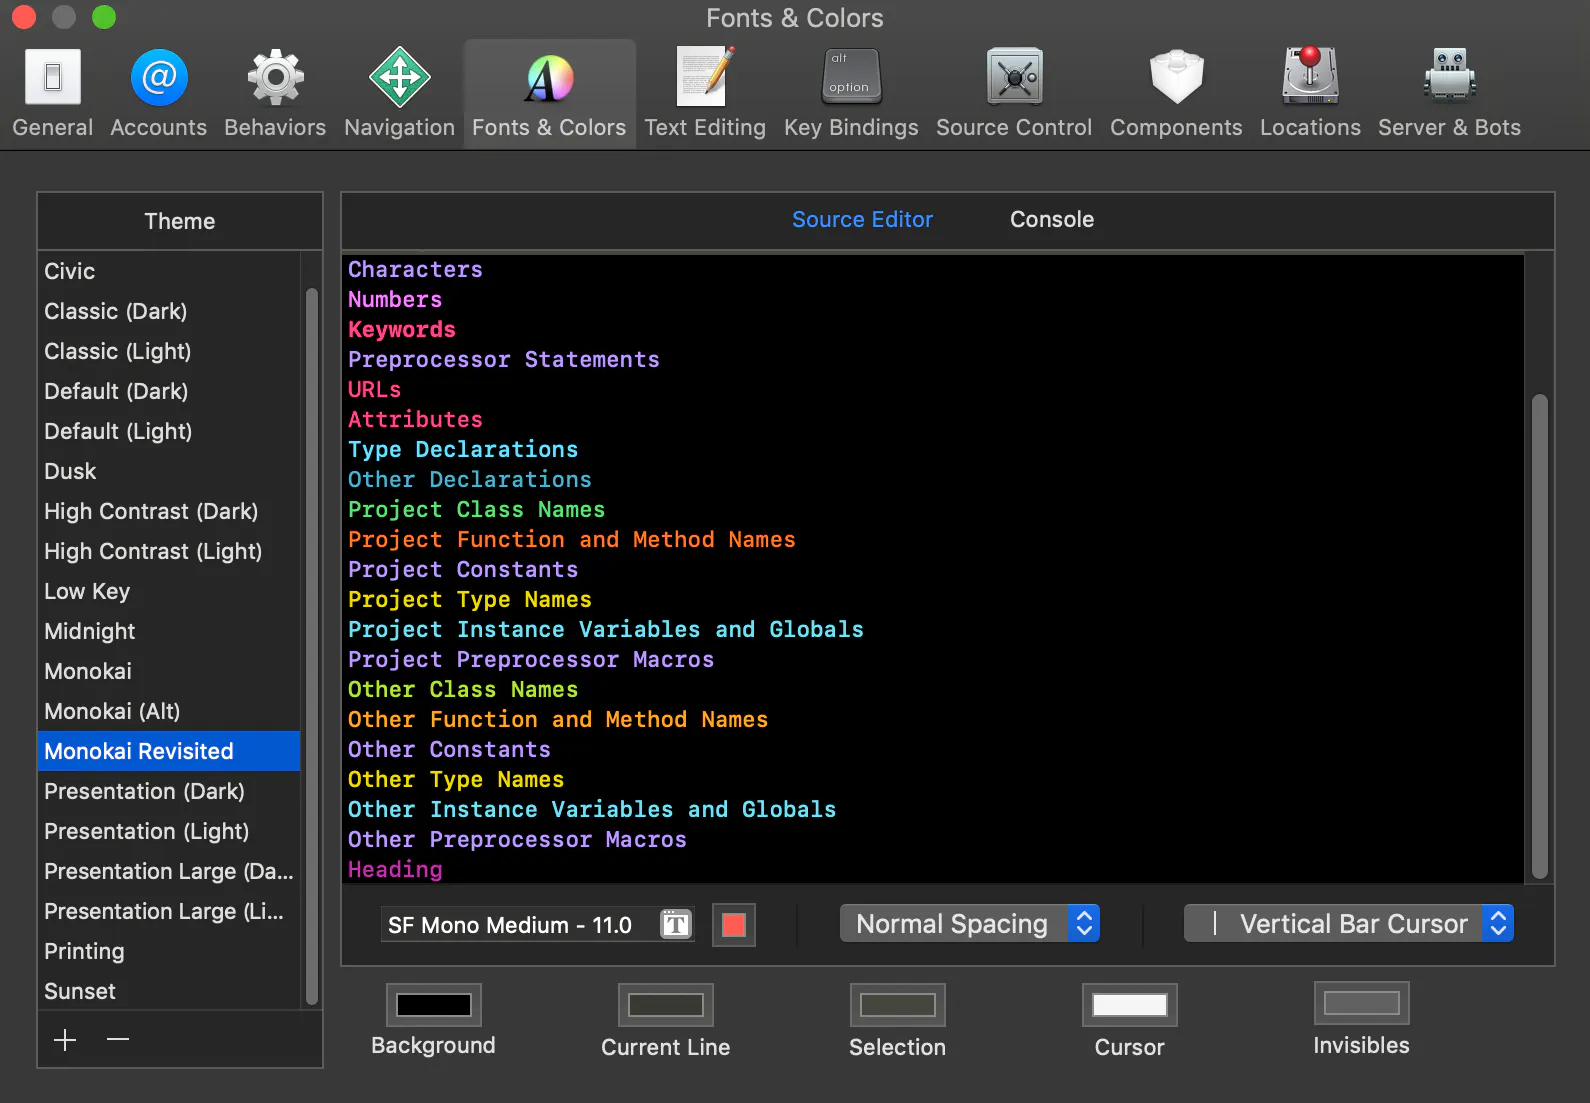Open the Accounts preferences pane

click(x=159, y=92)
